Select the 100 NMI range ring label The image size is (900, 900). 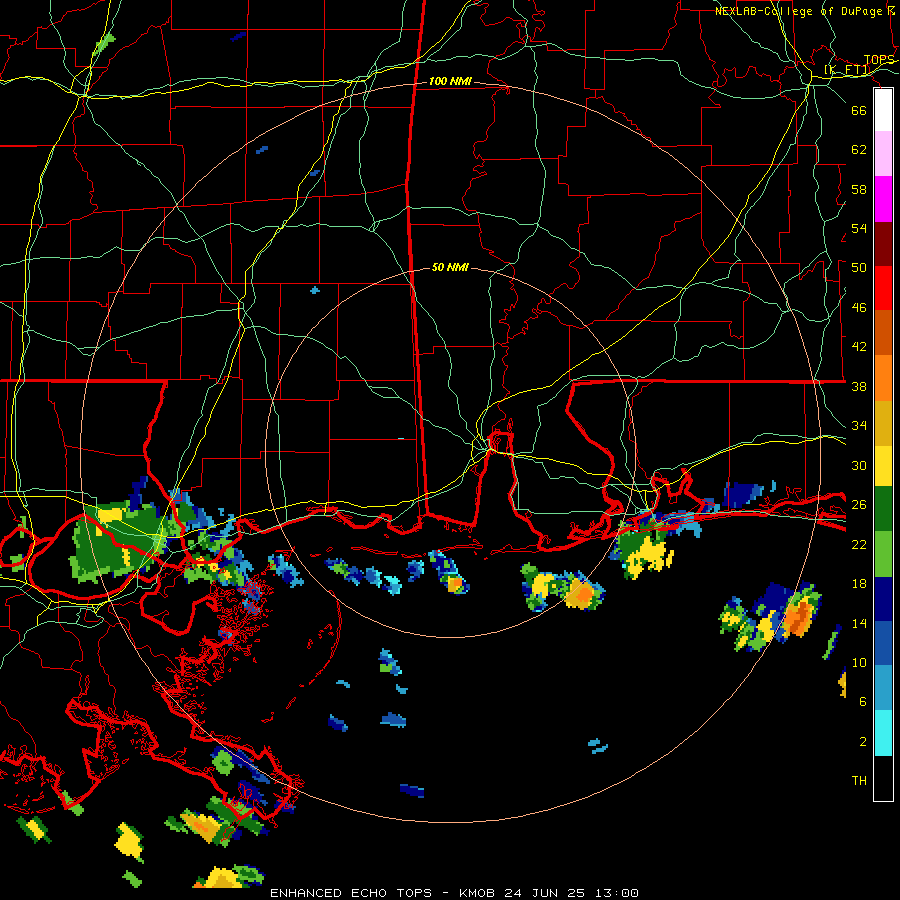[x=451, y=82]
